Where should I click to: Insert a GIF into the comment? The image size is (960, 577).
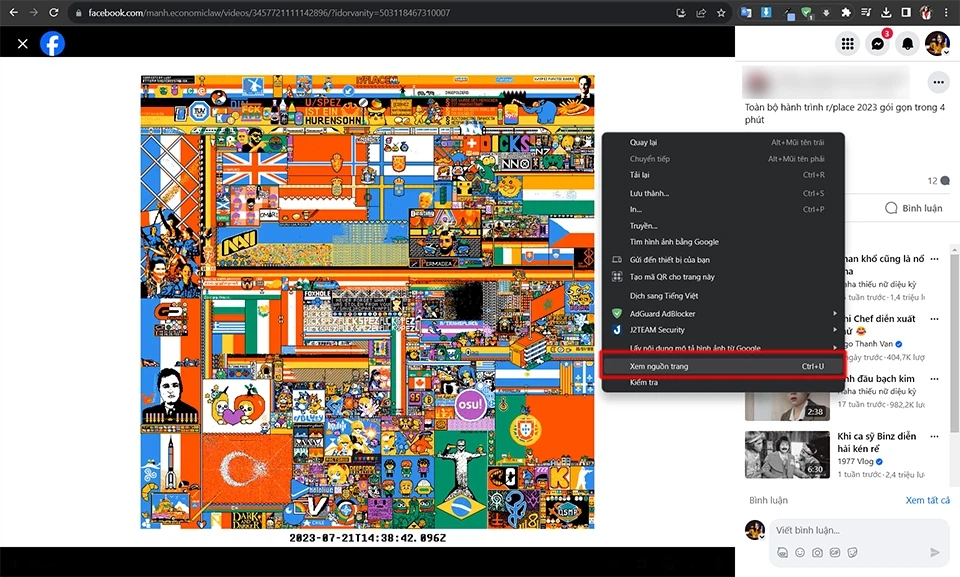835,552
